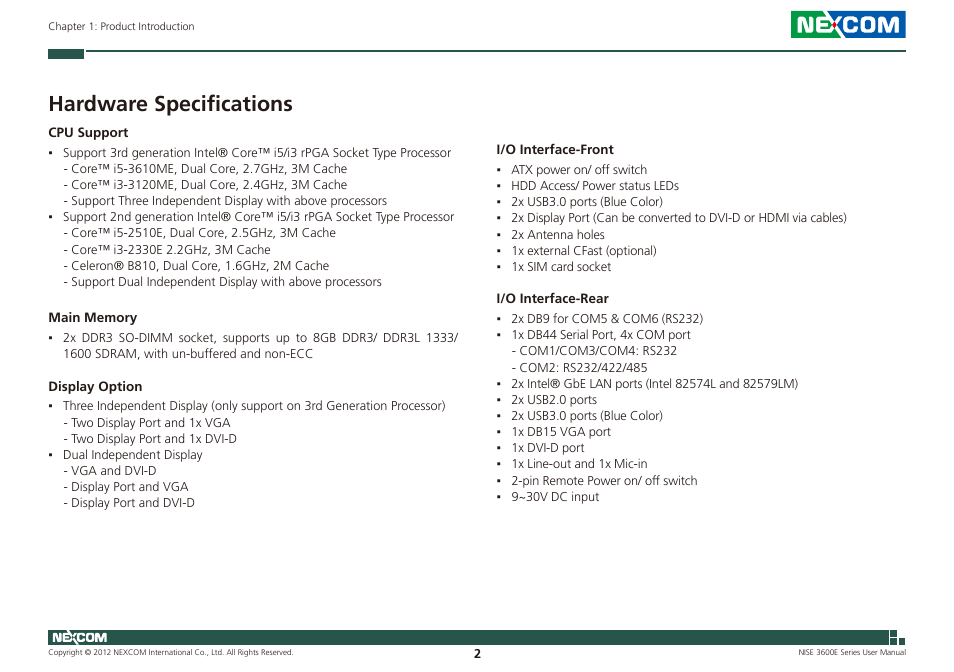
Task: Click the 1x SIM card socket line
Action: pyautogui.click(x=561, y=267)
